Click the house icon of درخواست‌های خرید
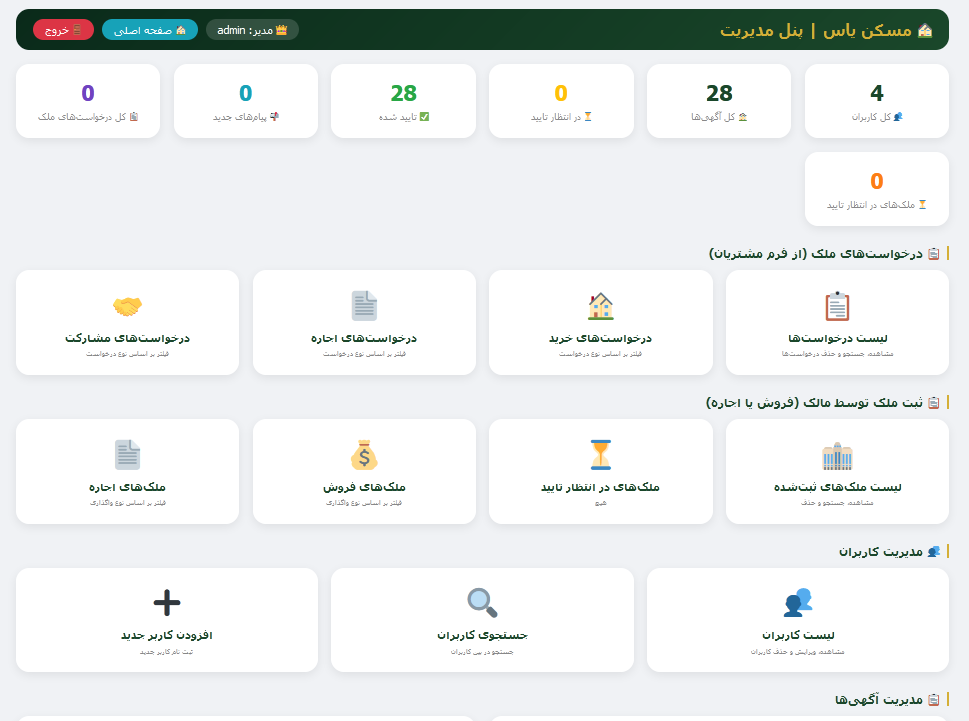 pos(601,306)
